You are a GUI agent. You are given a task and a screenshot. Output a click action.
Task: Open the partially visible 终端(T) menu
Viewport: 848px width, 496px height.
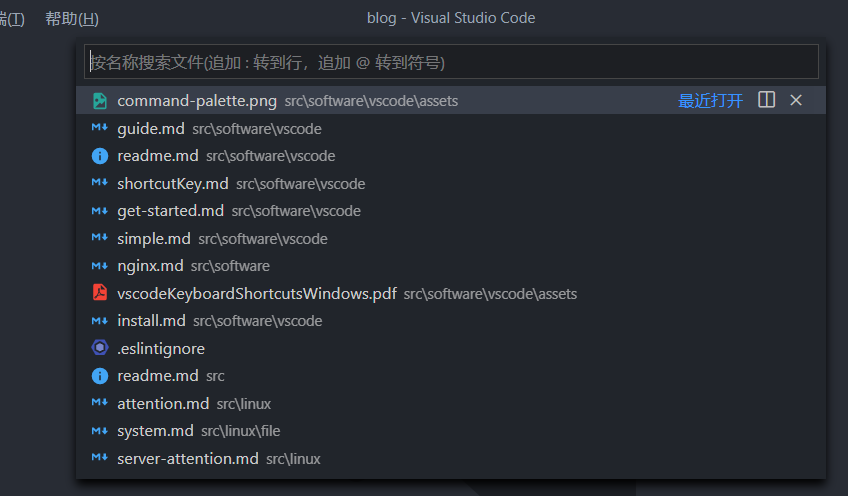click(12, 19)
